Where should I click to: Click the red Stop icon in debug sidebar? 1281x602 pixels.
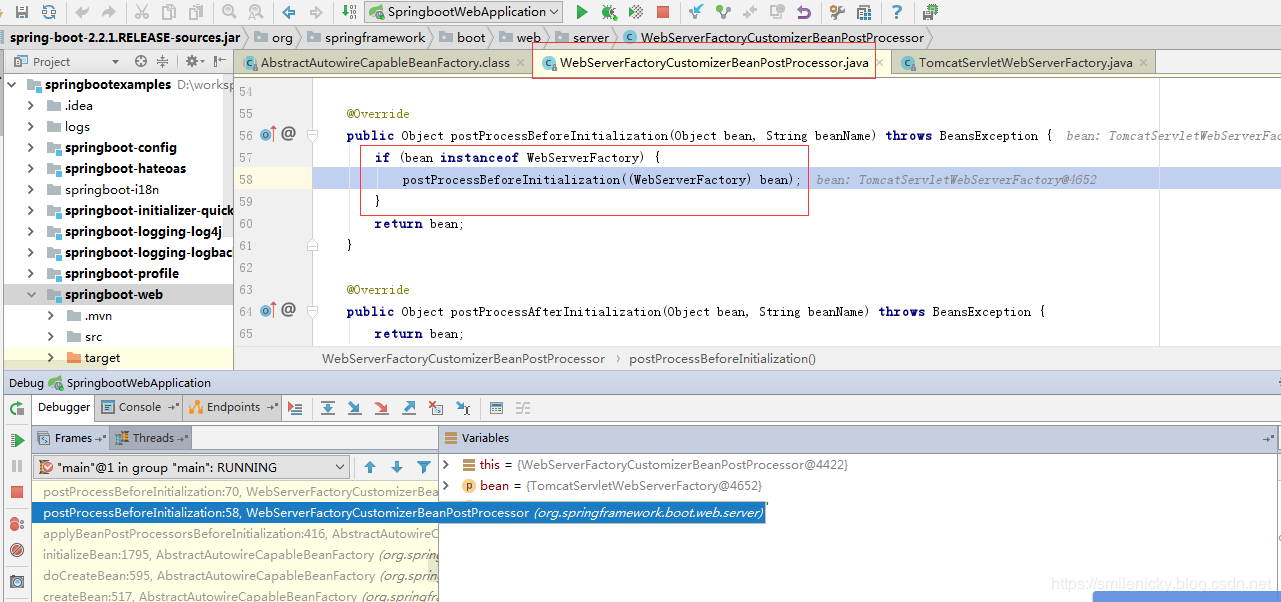point(17,492)
